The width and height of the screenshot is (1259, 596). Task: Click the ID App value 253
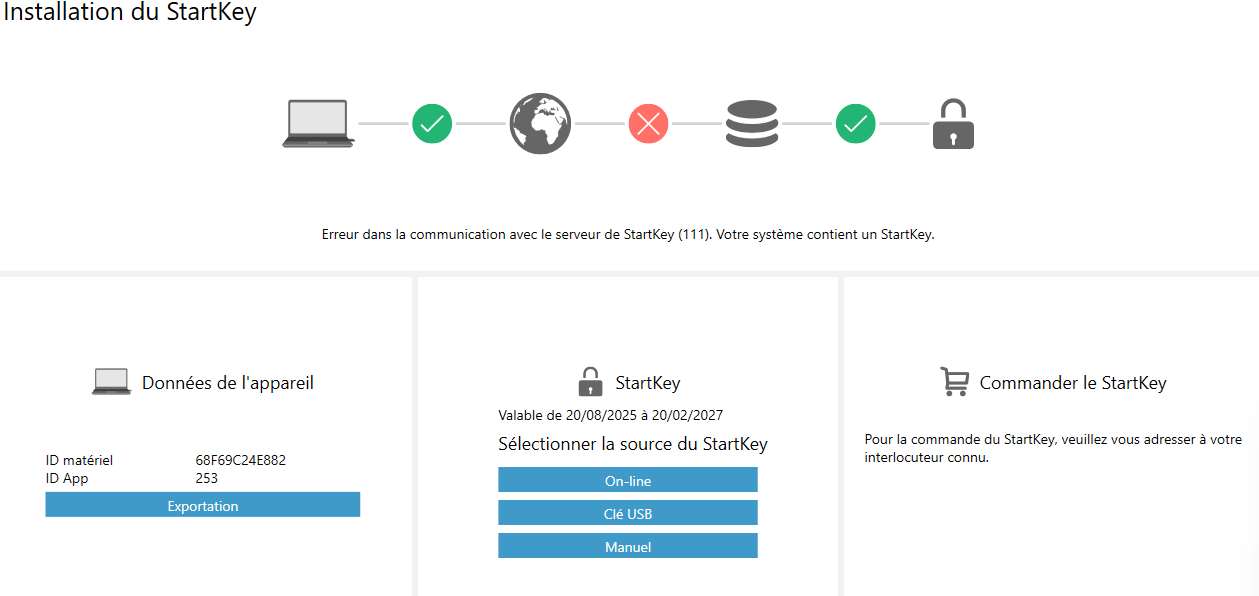(x=207, y=478)
